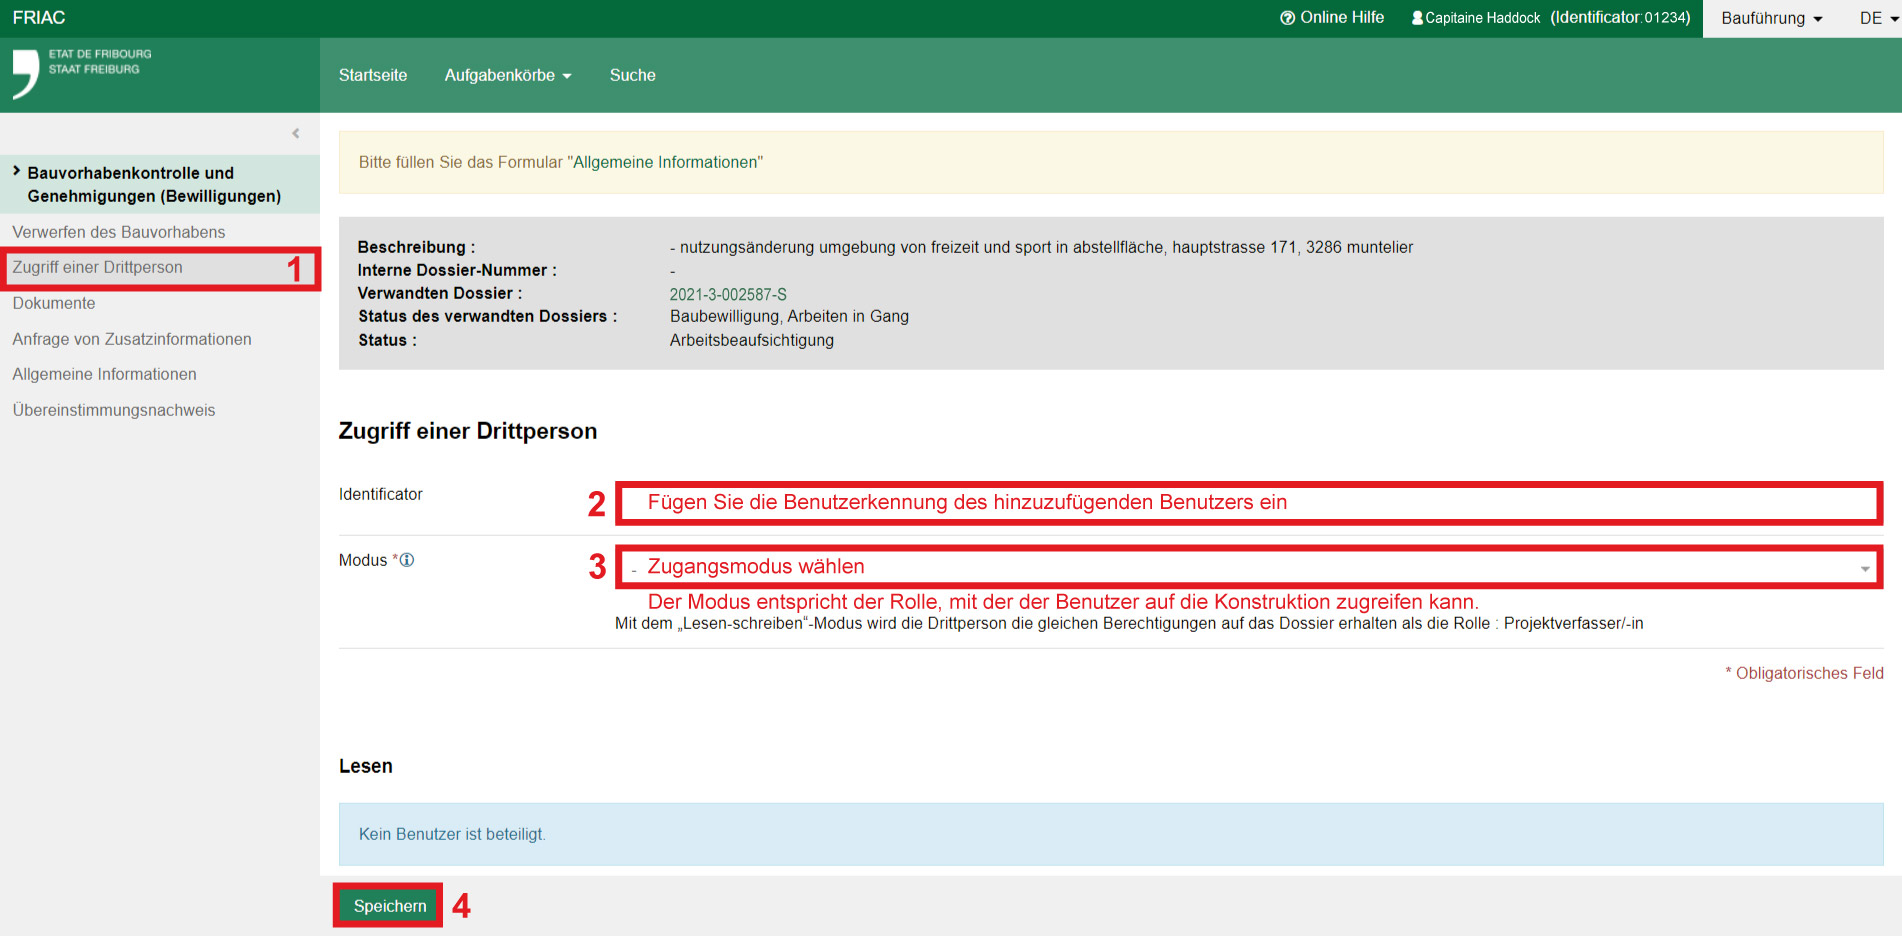Expand the Aufgabenkörbe dropdown menu
This screenshot has width=1902, height=936.
click(x=507, y=76)
